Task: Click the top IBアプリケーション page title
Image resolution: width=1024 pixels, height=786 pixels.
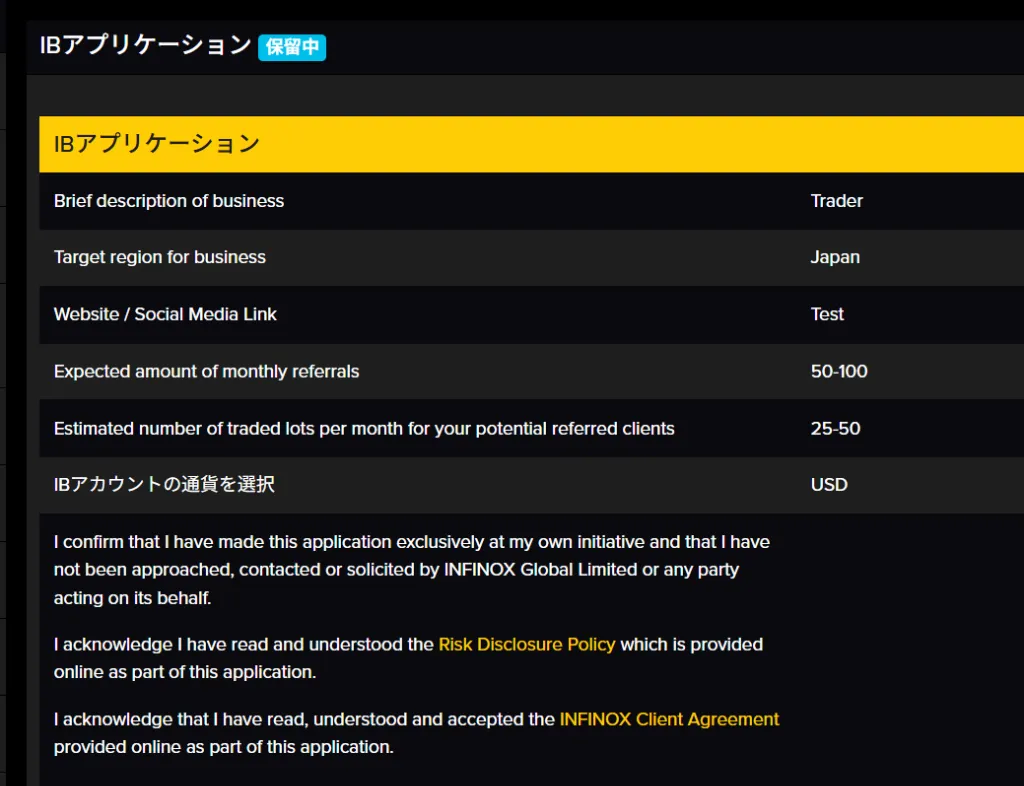Action: (145, 45)
